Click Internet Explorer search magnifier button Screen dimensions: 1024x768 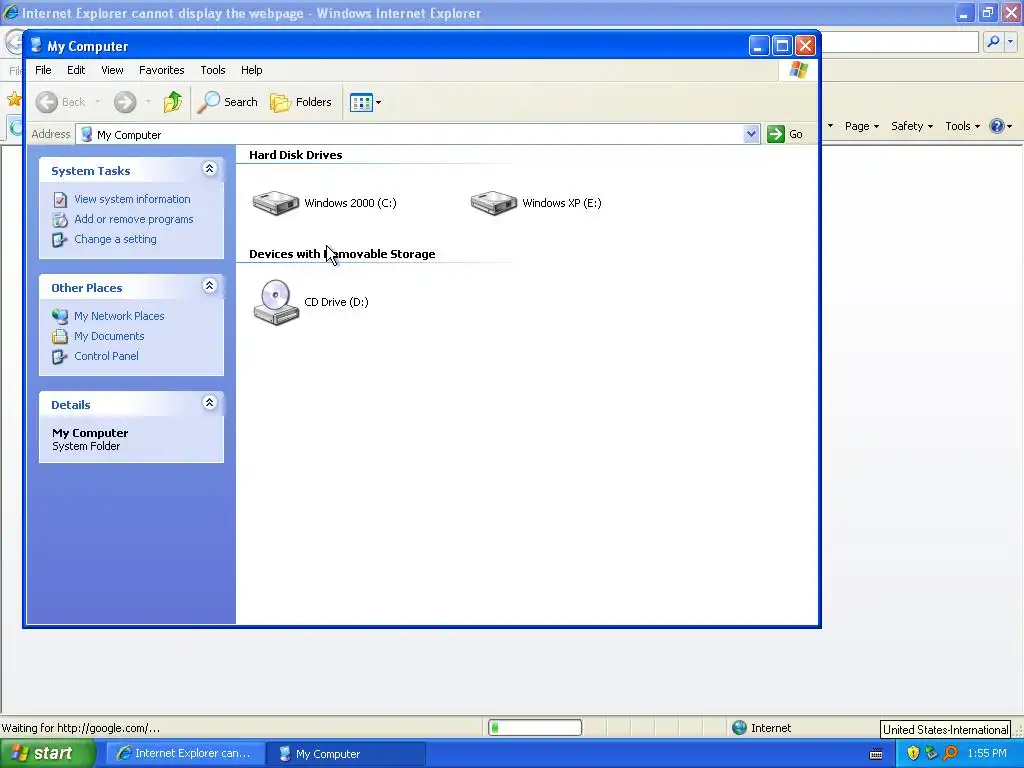coord(993,42)
